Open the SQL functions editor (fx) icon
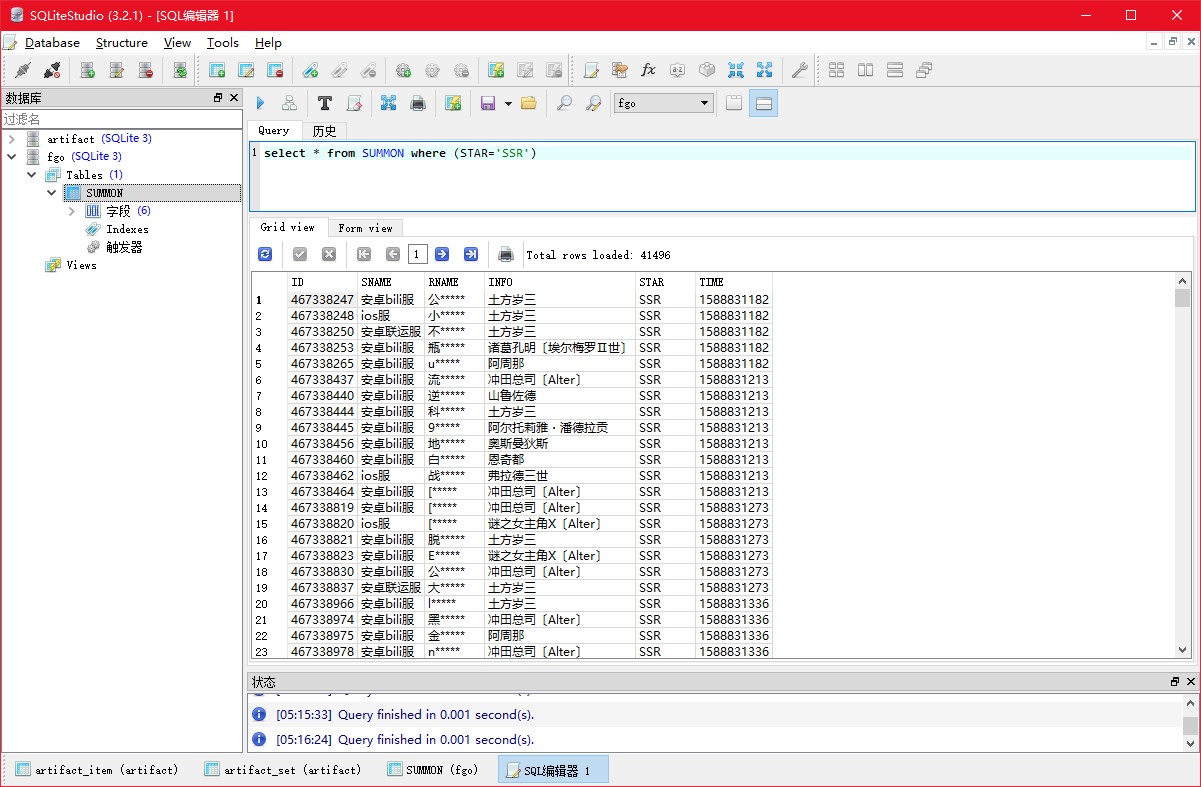This screenshot has height=787, width=1201. 648,70
